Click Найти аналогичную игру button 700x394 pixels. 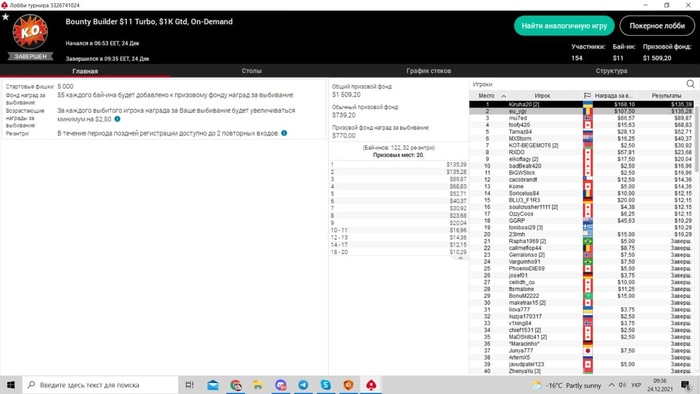pyautogui.click(x=564, y=26)
